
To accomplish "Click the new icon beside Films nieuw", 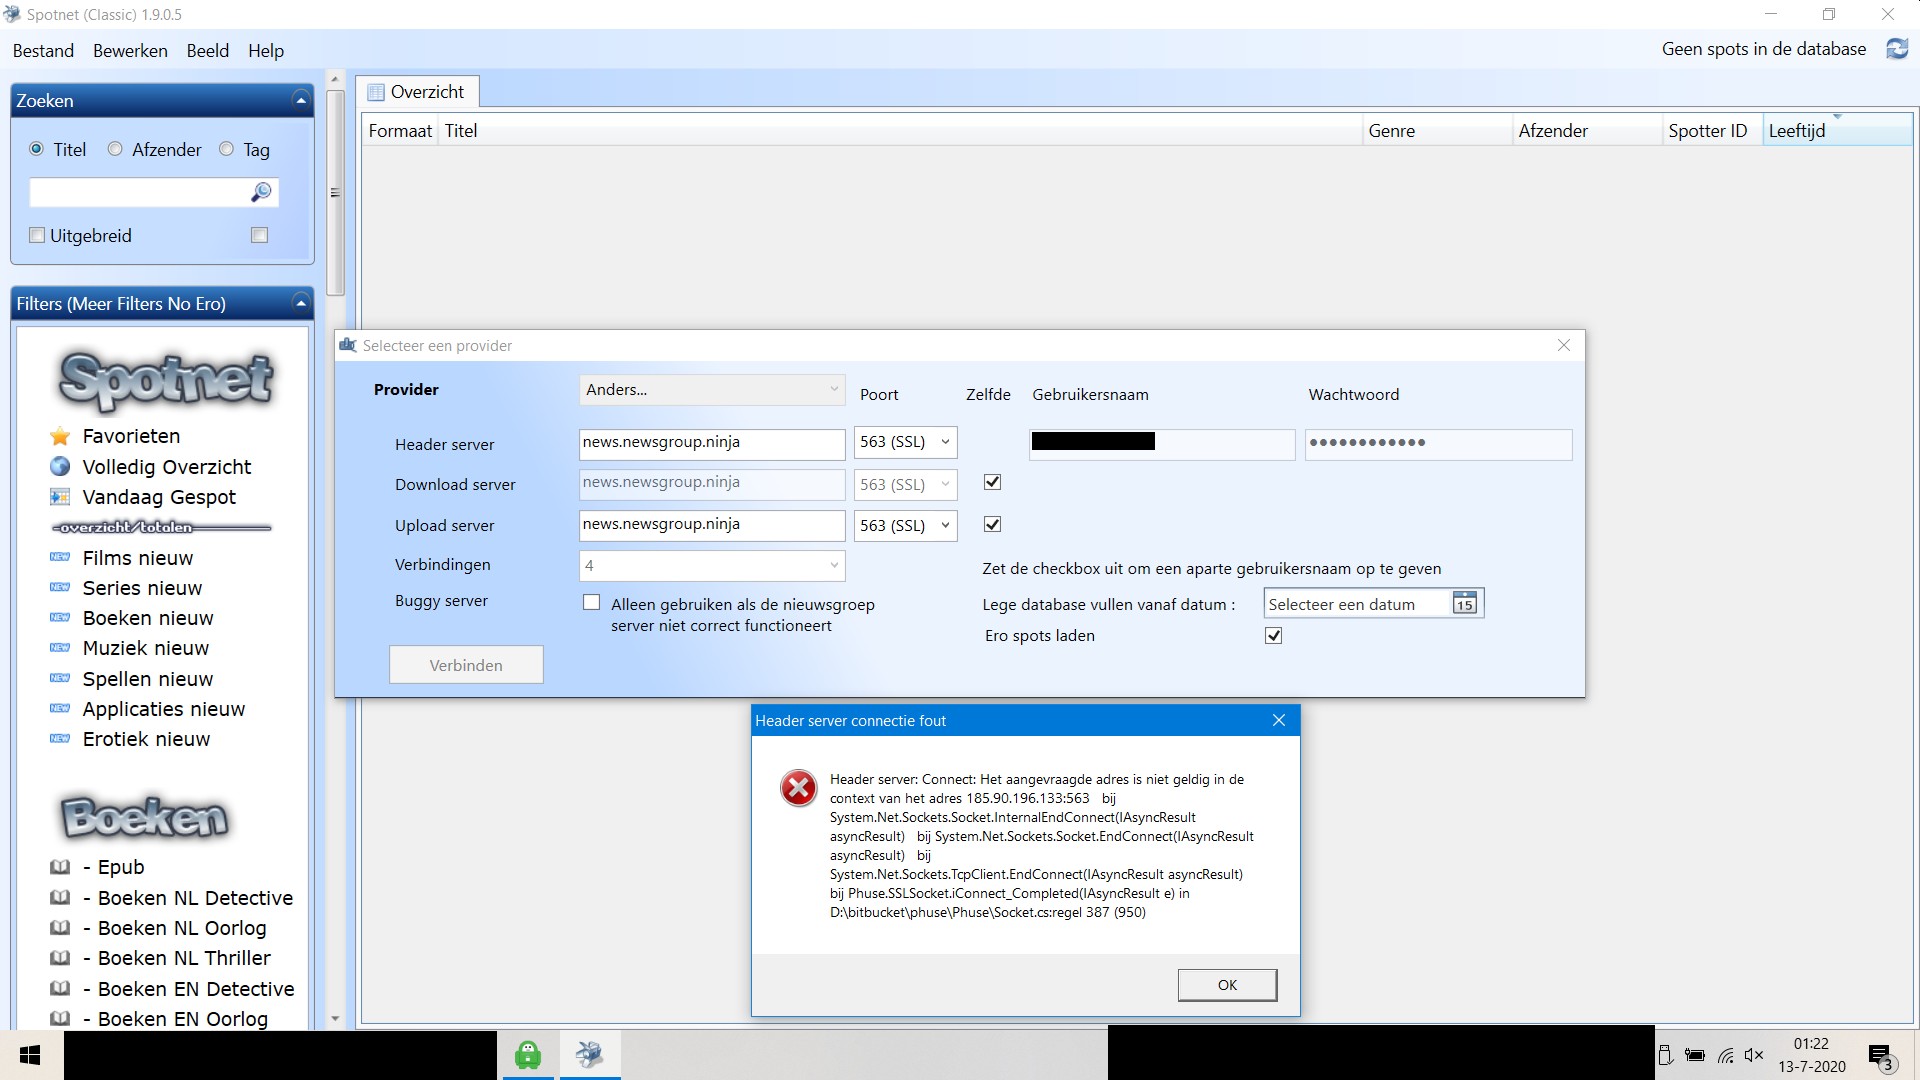I will pos(60,557).
